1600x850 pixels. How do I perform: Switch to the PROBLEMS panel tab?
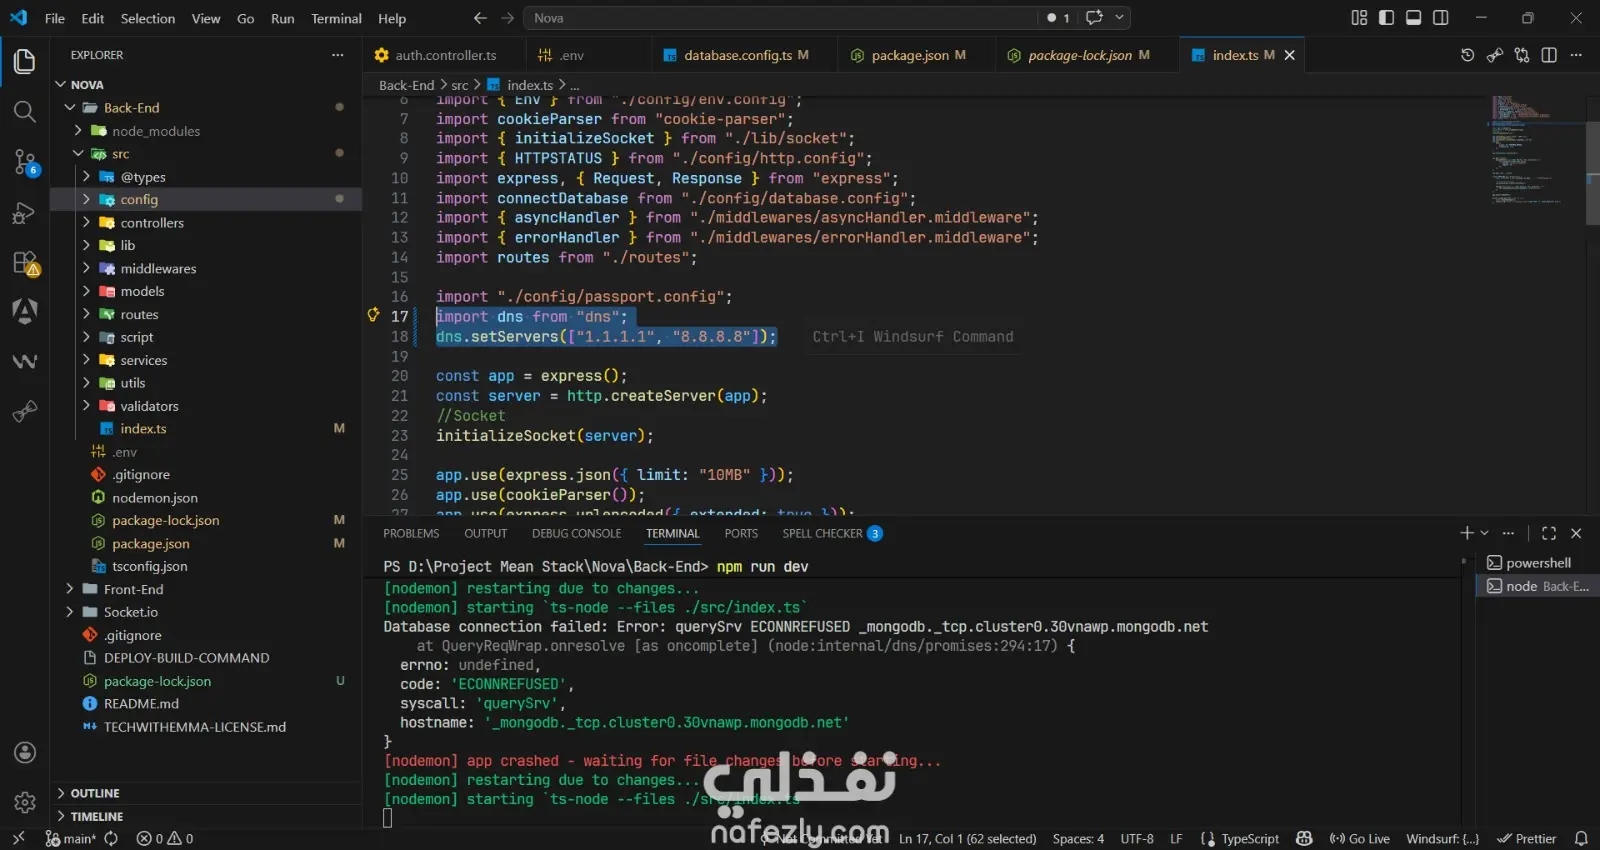click(411, 533)
